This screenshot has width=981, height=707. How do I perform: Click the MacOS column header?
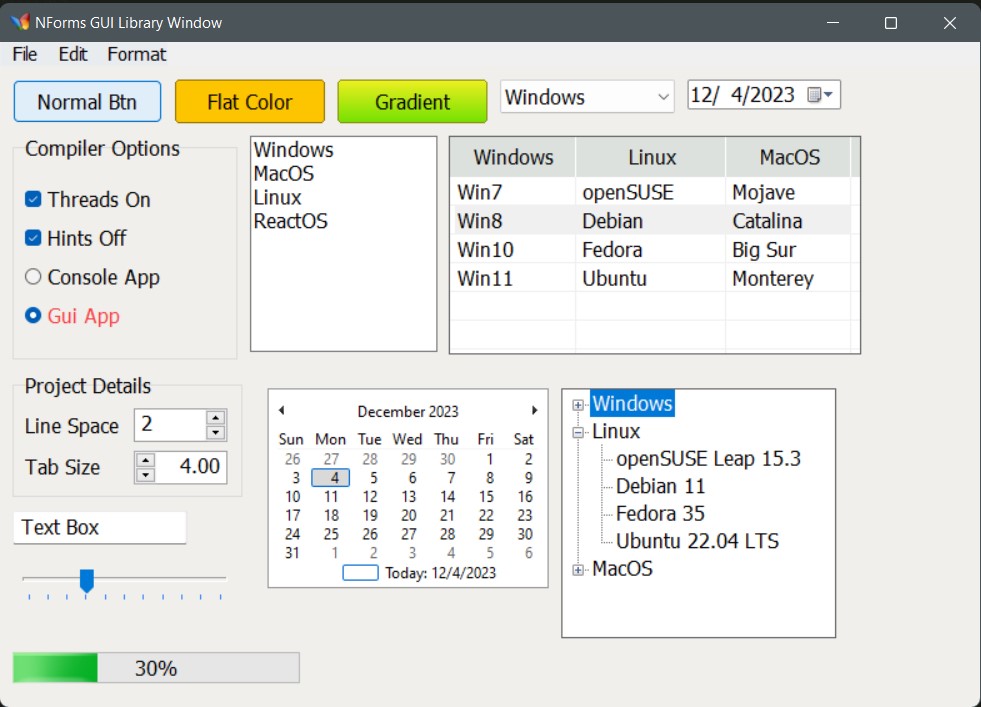(x=789, y=157)
